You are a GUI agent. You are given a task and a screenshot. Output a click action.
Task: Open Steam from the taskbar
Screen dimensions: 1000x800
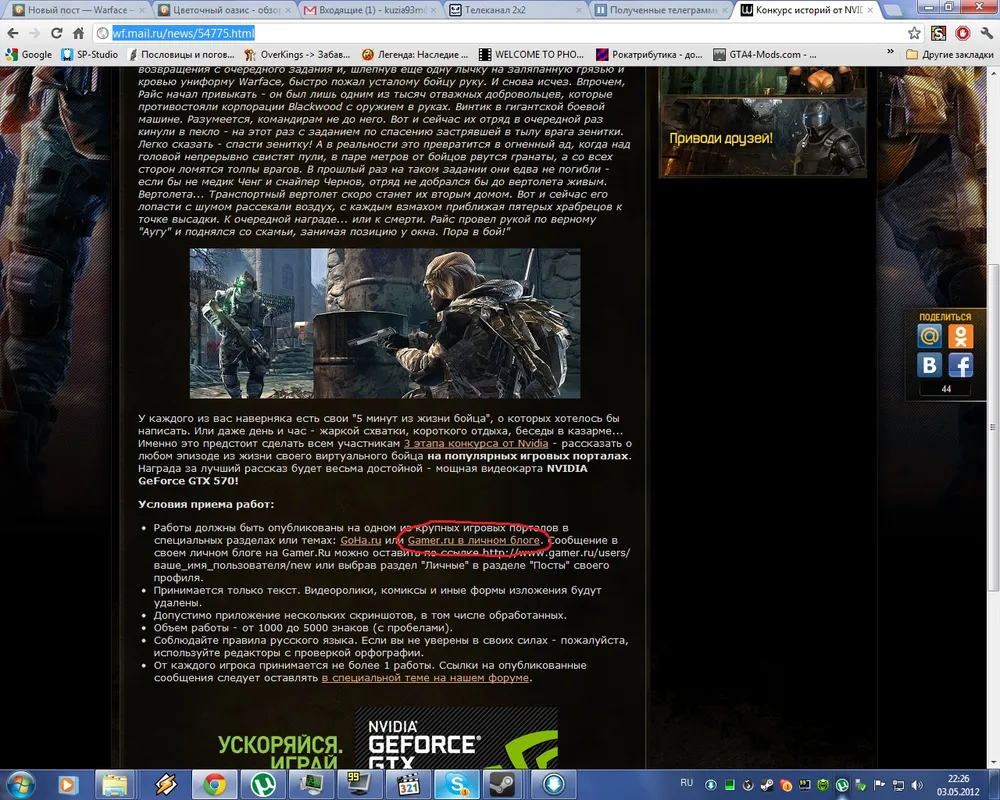click(x=500, y=783)
